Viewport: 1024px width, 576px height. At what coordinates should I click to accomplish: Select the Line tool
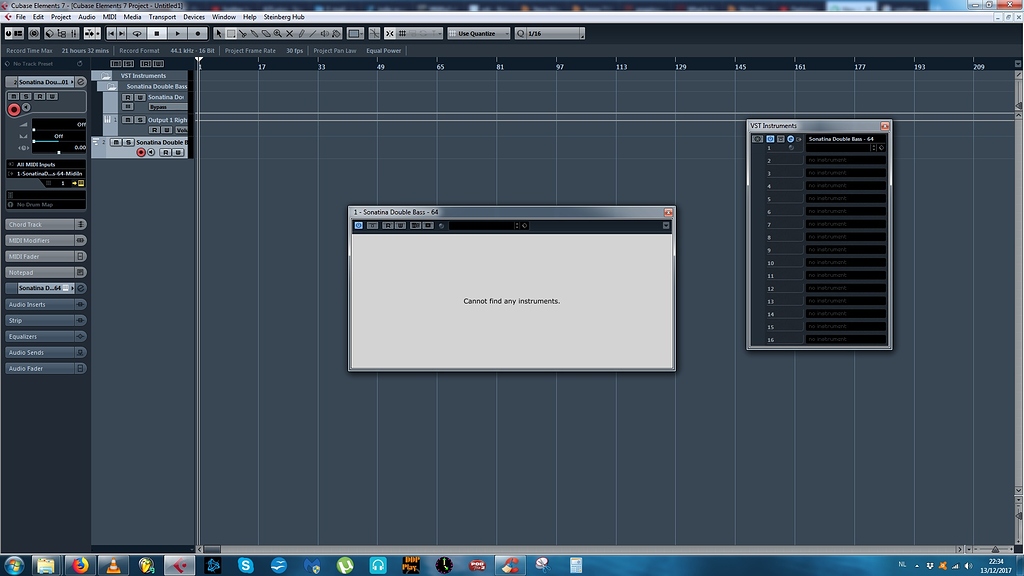(x=313, y=33)
